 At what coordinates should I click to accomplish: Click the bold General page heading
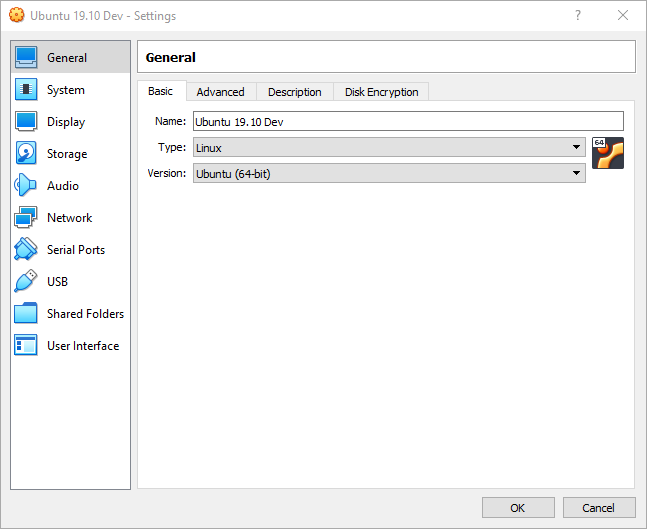click(170, 57)
